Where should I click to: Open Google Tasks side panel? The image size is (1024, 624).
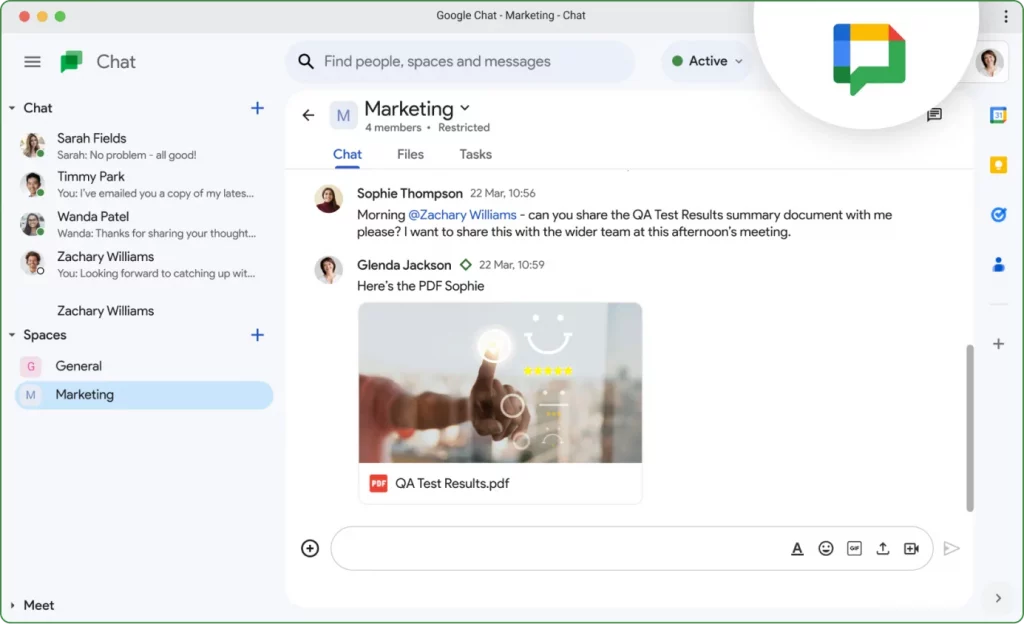click(x=998, y=214)
